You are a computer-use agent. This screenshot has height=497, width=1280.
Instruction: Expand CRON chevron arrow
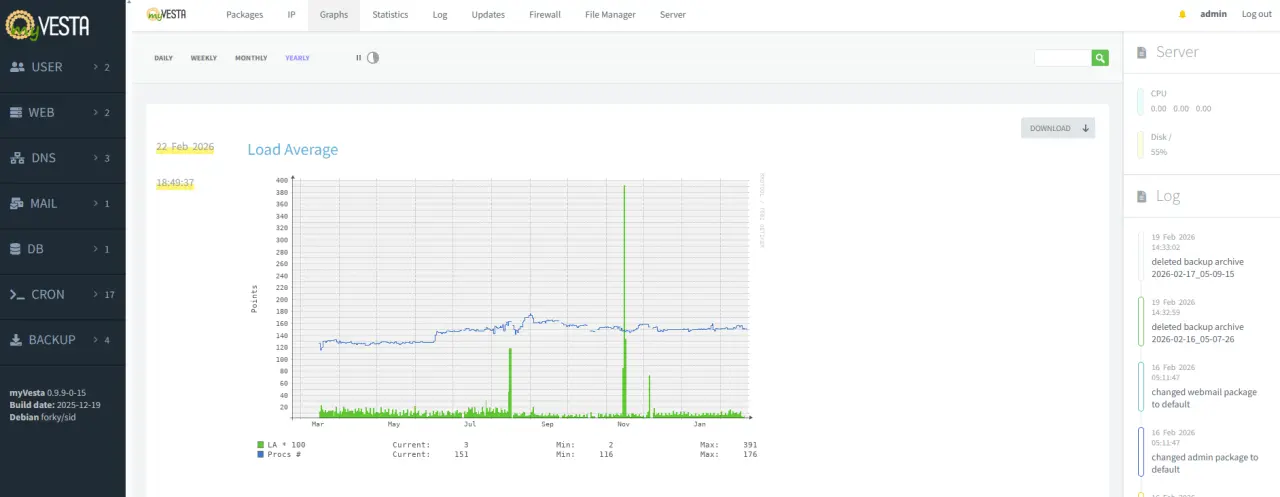click(x=95, y=294)
